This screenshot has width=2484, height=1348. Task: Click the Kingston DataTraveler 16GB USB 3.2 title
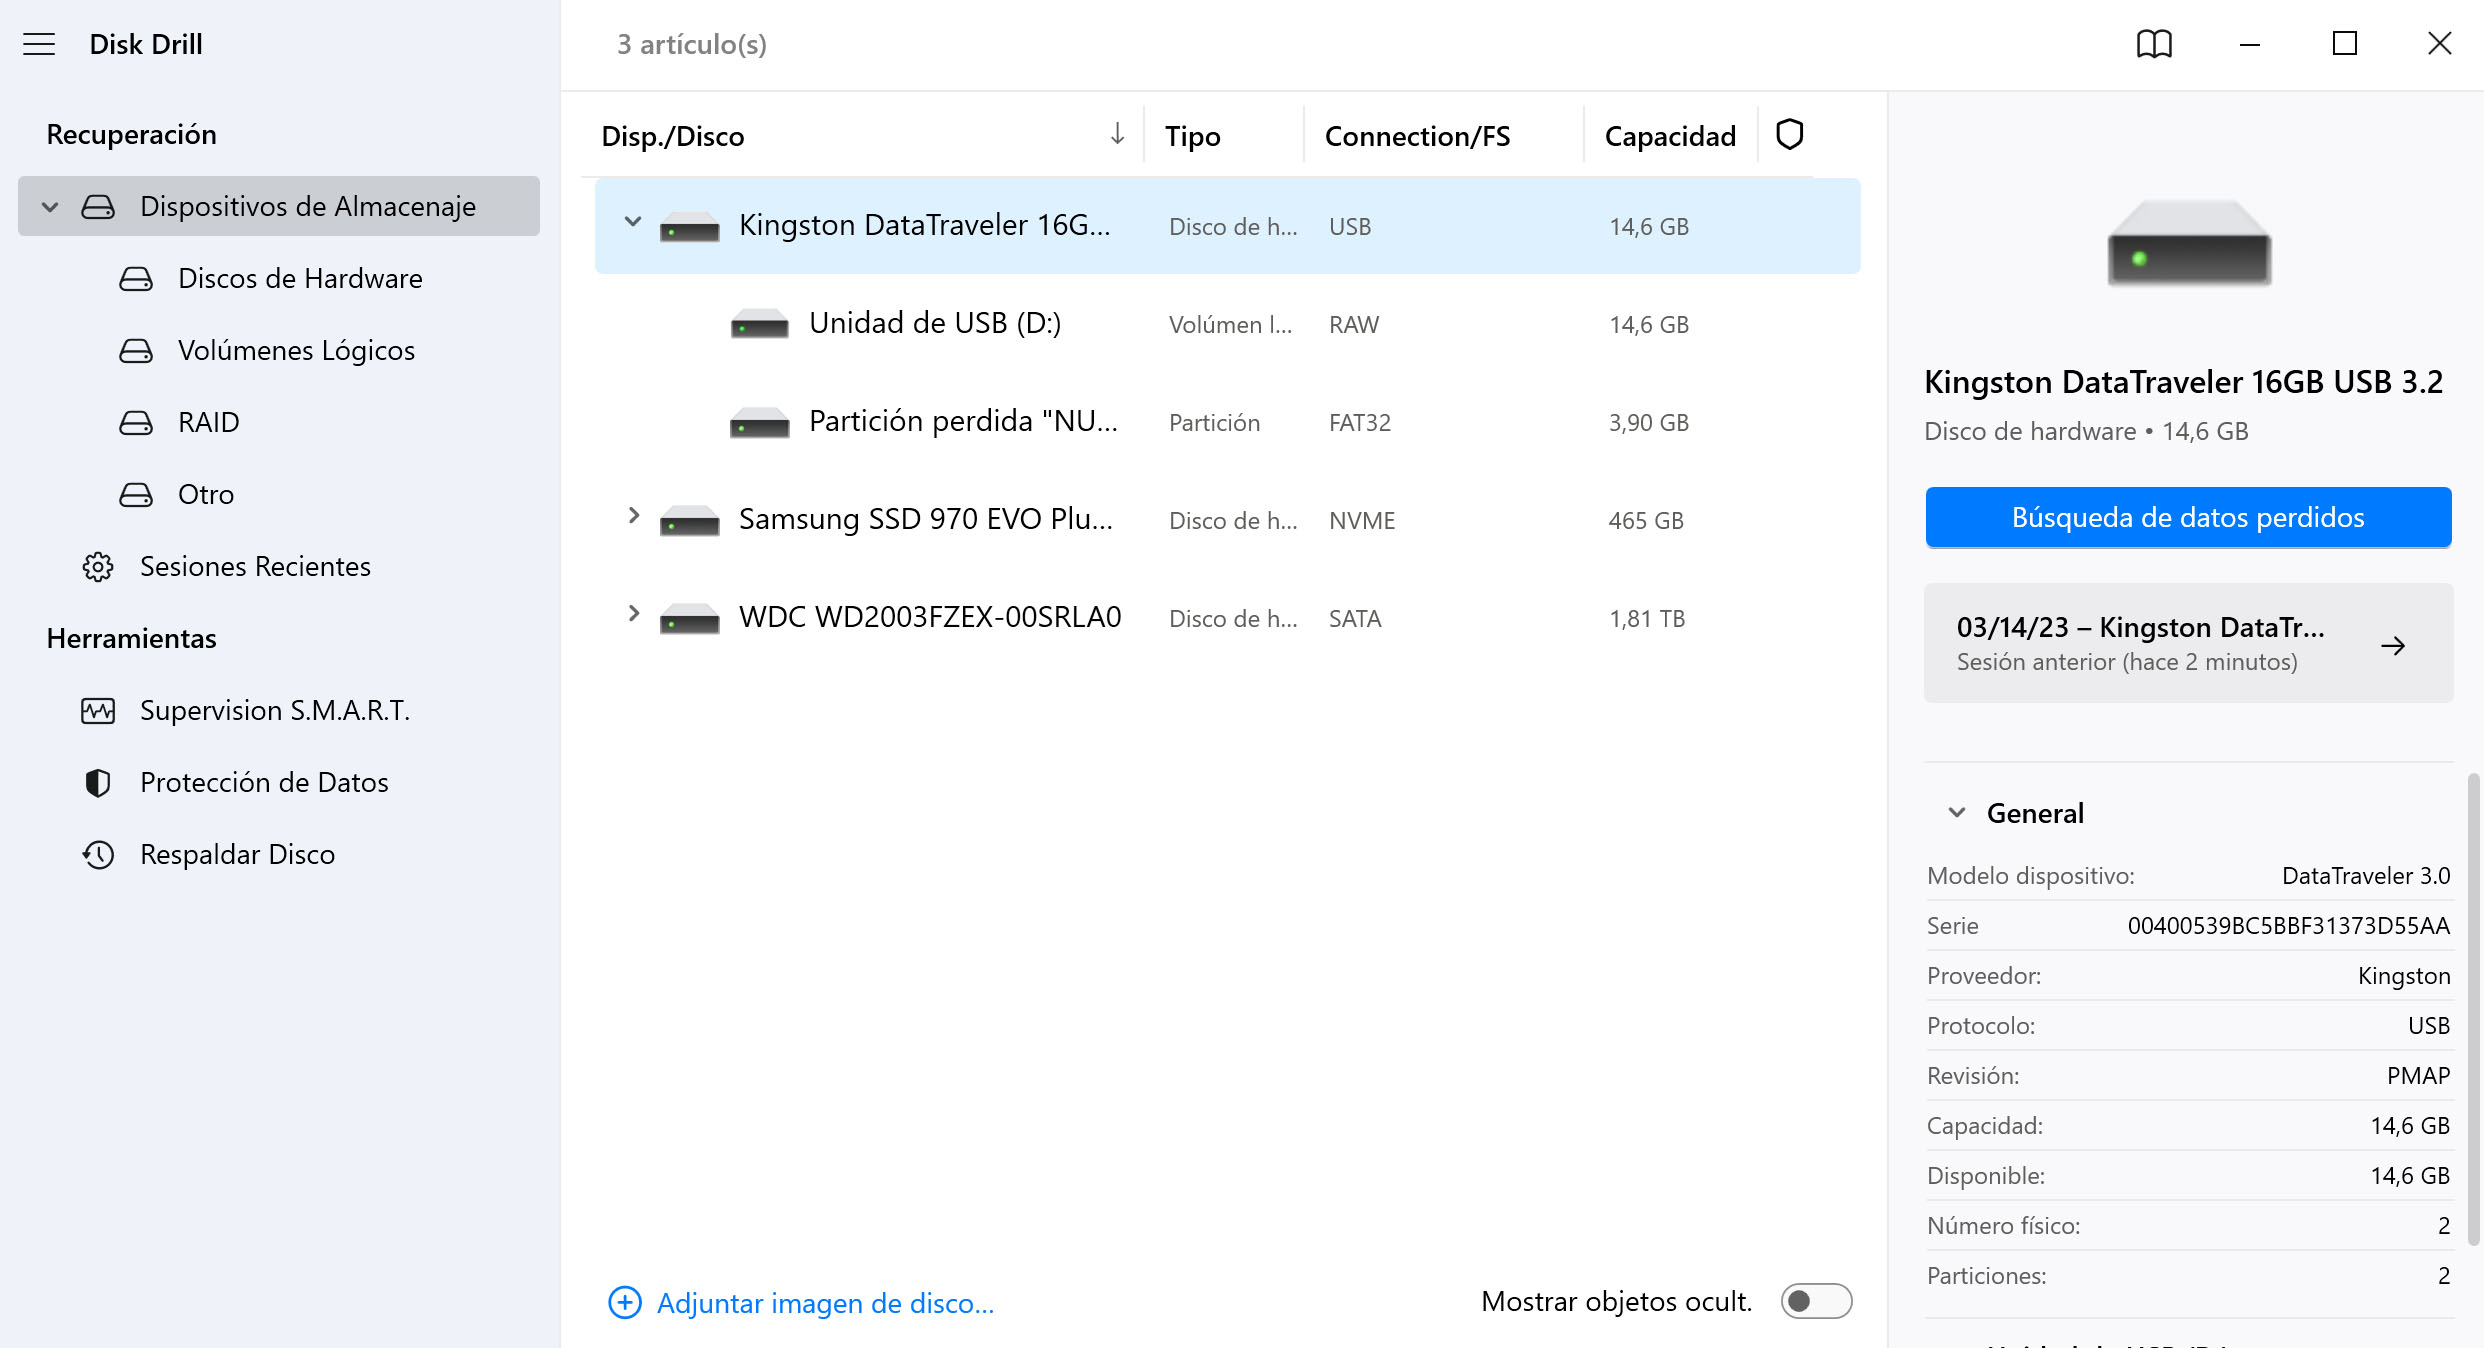(2183, 382)
